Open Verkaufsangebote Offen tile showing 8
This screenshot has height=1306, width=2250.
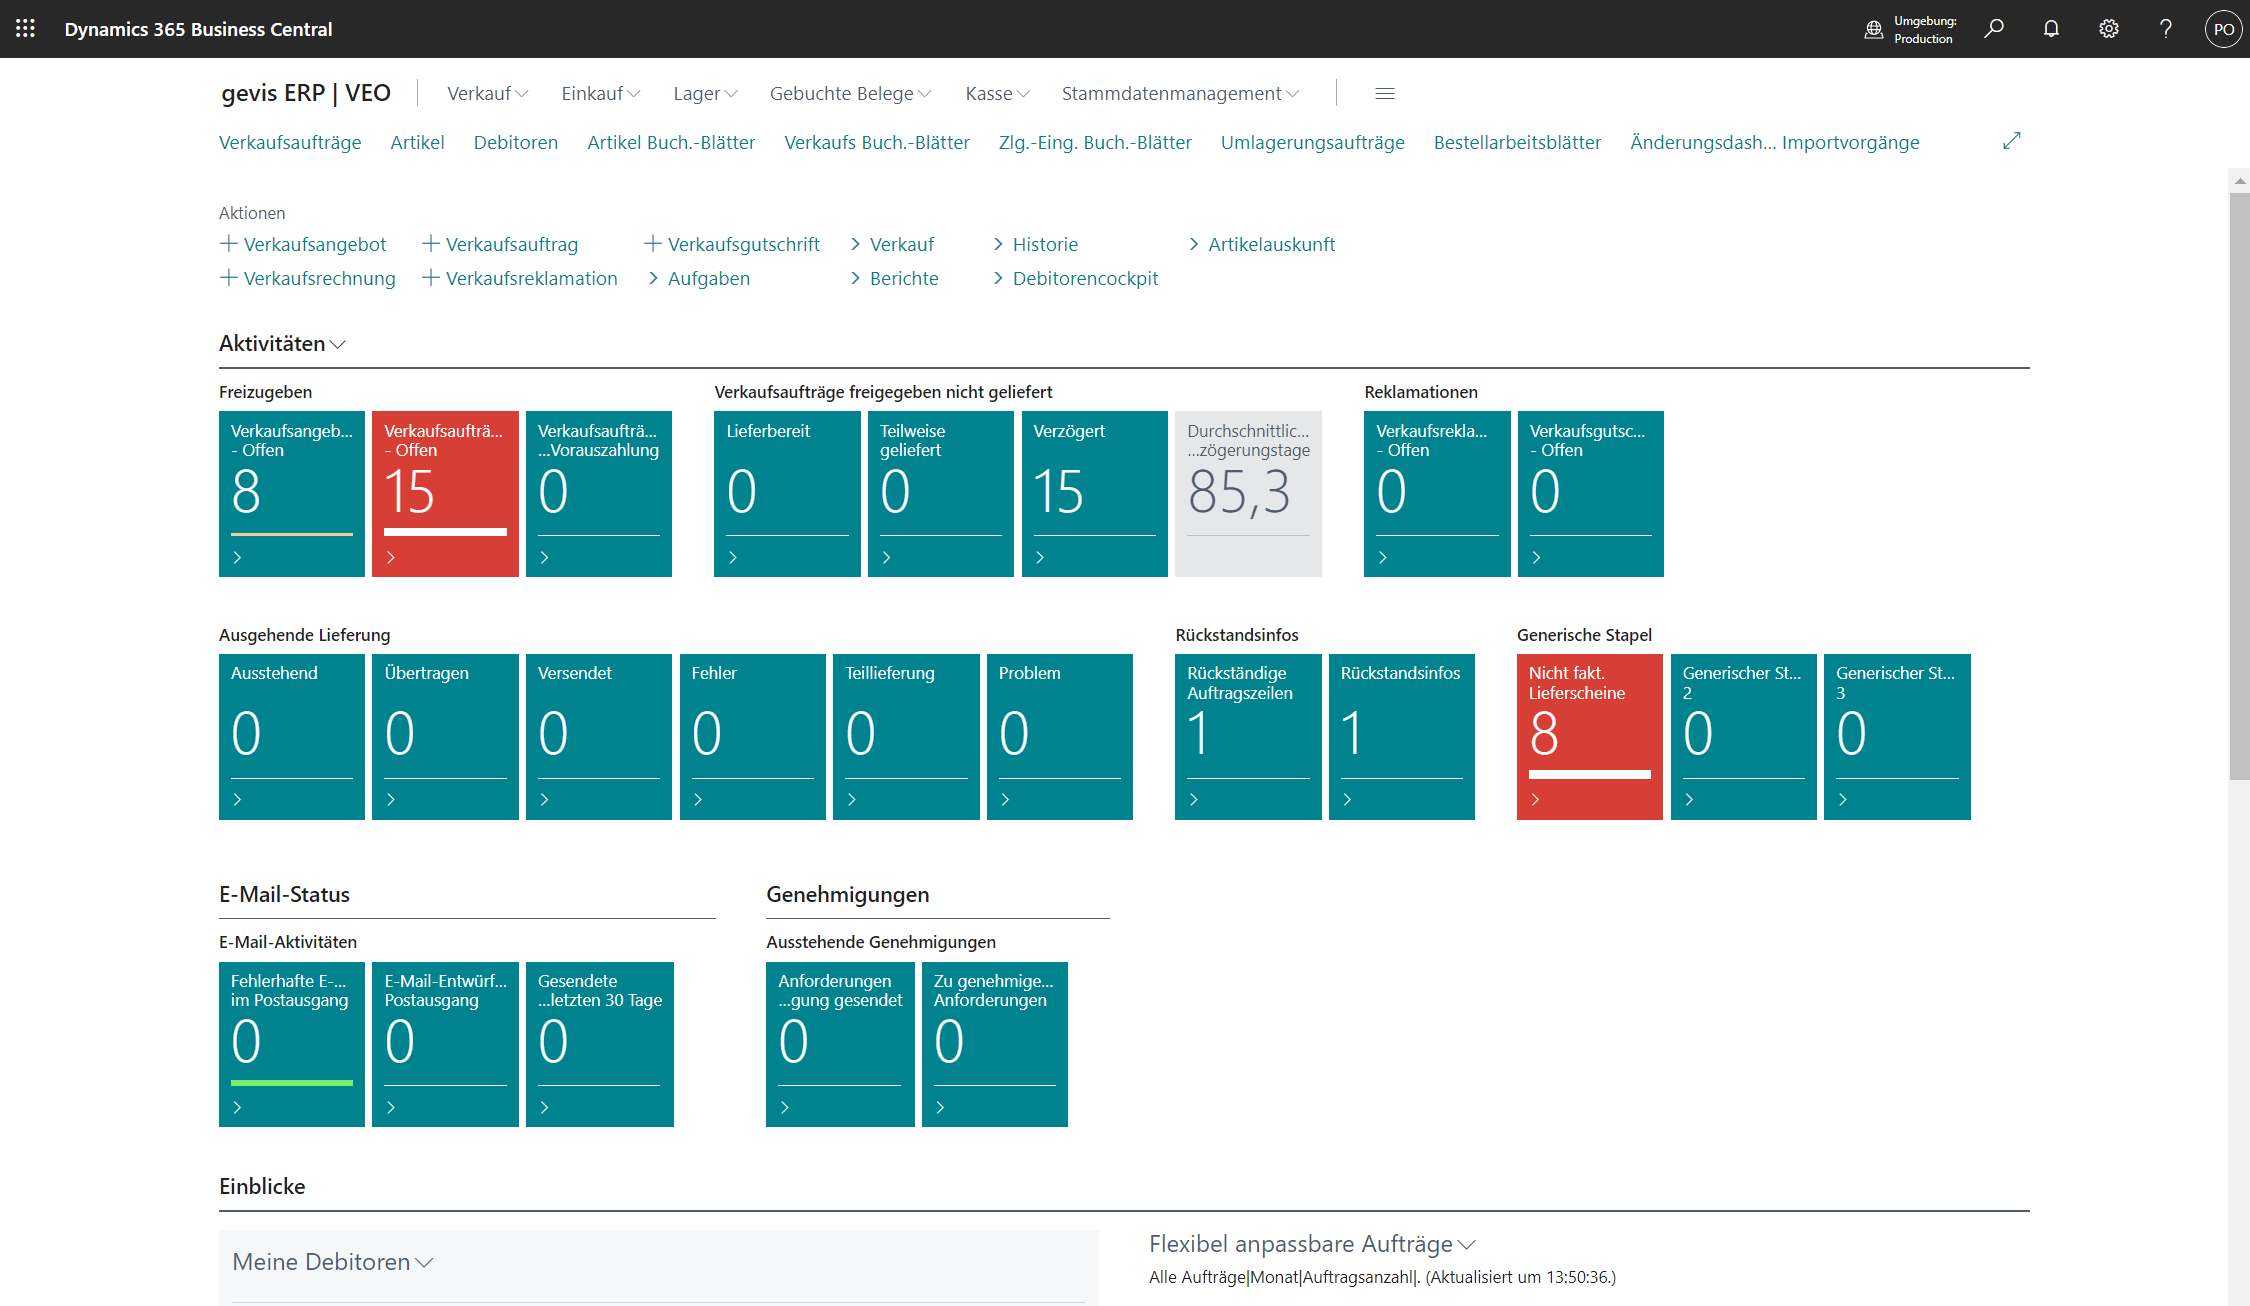(x=292, y=494)
